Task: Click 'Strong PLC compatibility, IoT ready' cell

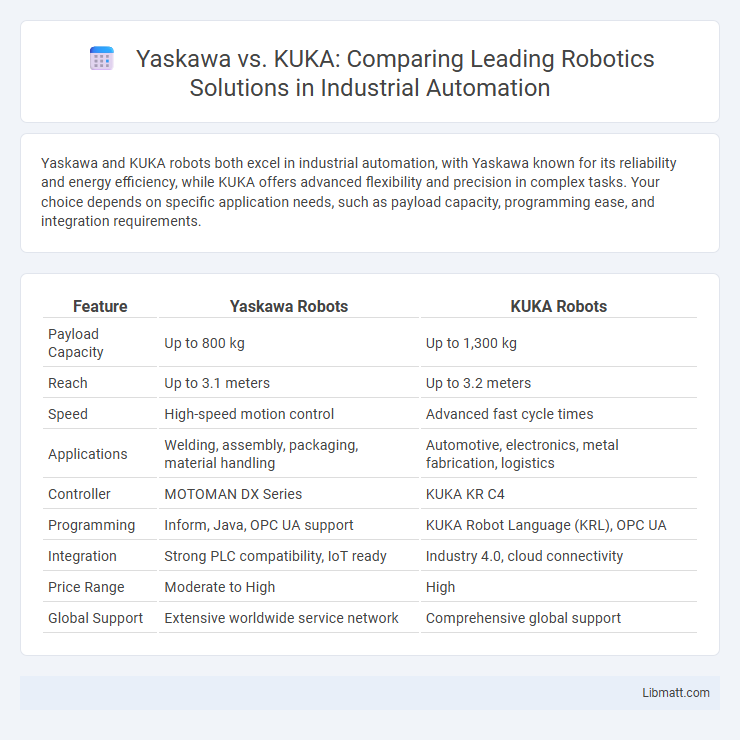Action: (x=289, y=556)
